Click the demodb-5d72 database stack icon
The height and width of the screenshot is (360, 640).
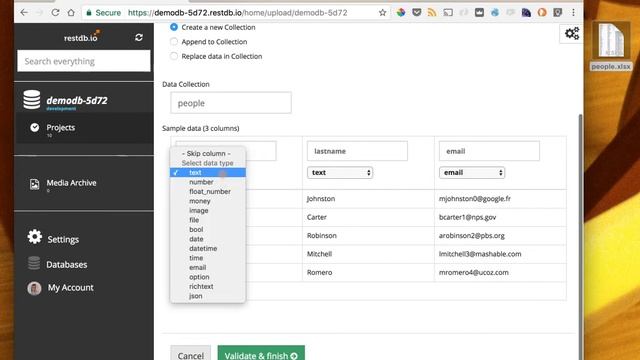pos(32,100)
